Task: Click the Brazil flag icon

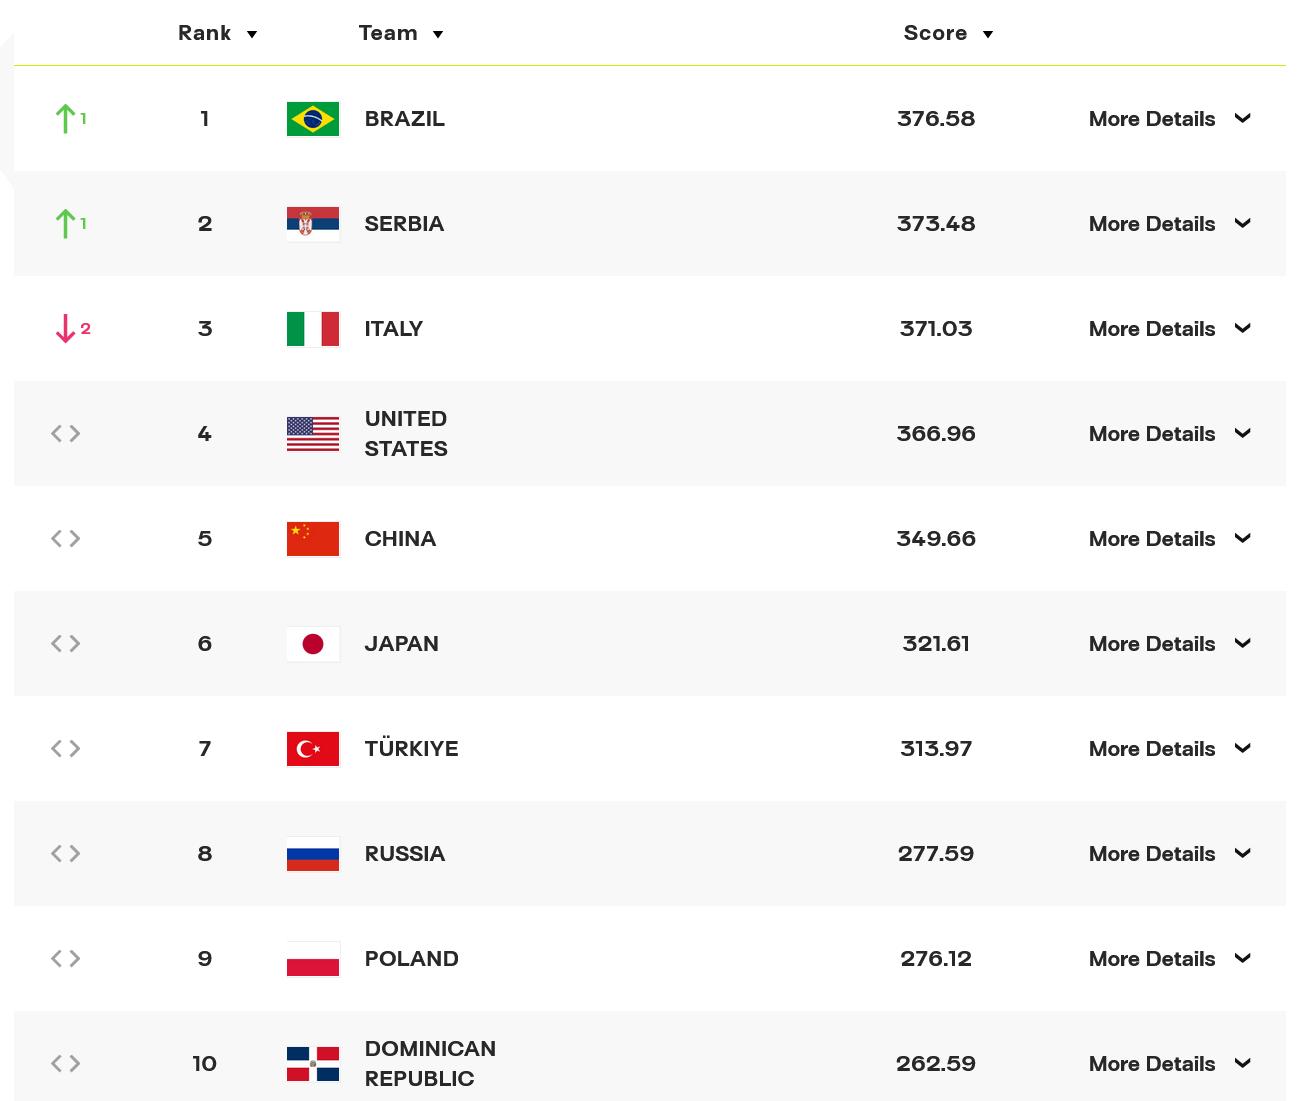Action: 312,119
